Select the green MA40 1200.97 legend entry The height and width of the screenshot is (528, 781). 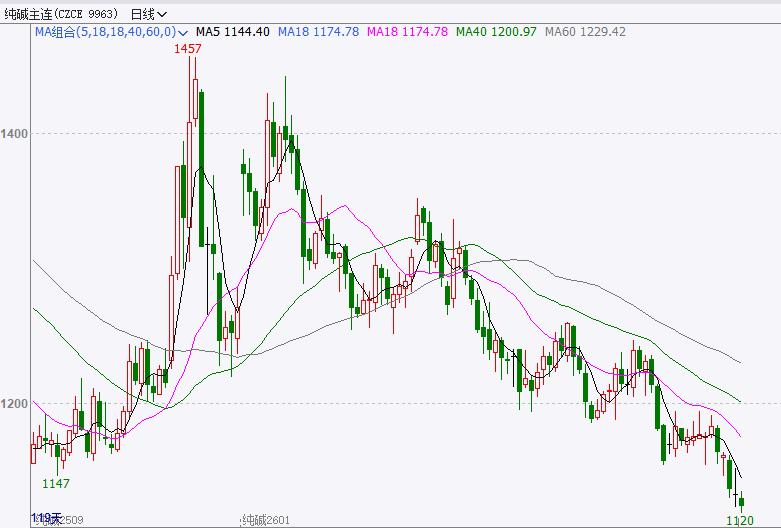pyautogui.click(x=496, y=32)
